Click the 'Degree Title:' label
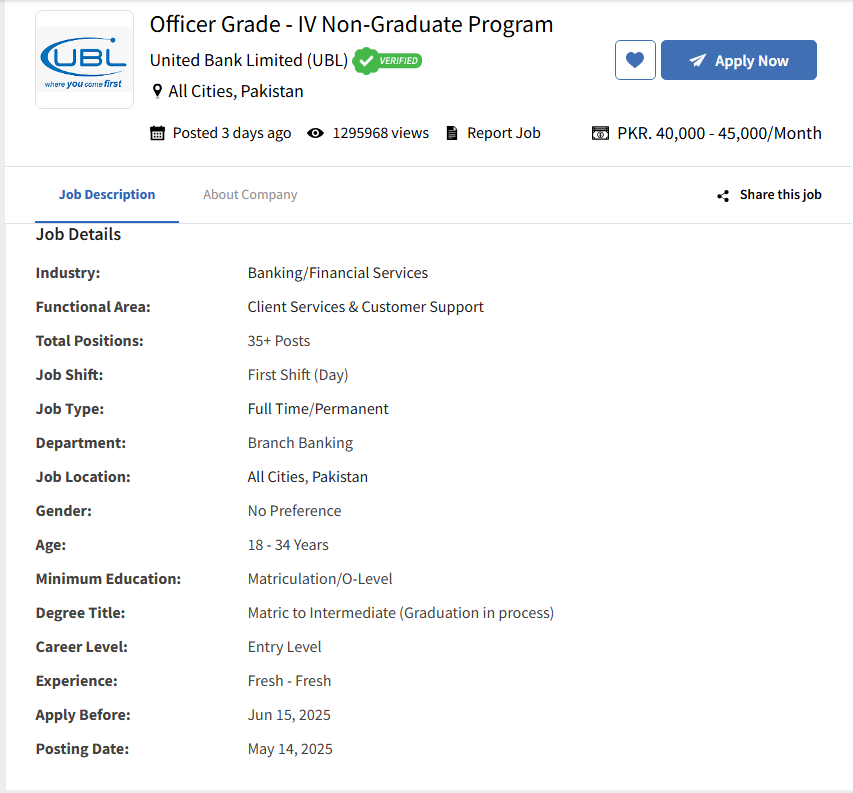Screen dimensions: 853x793 [x=81, y=612]
